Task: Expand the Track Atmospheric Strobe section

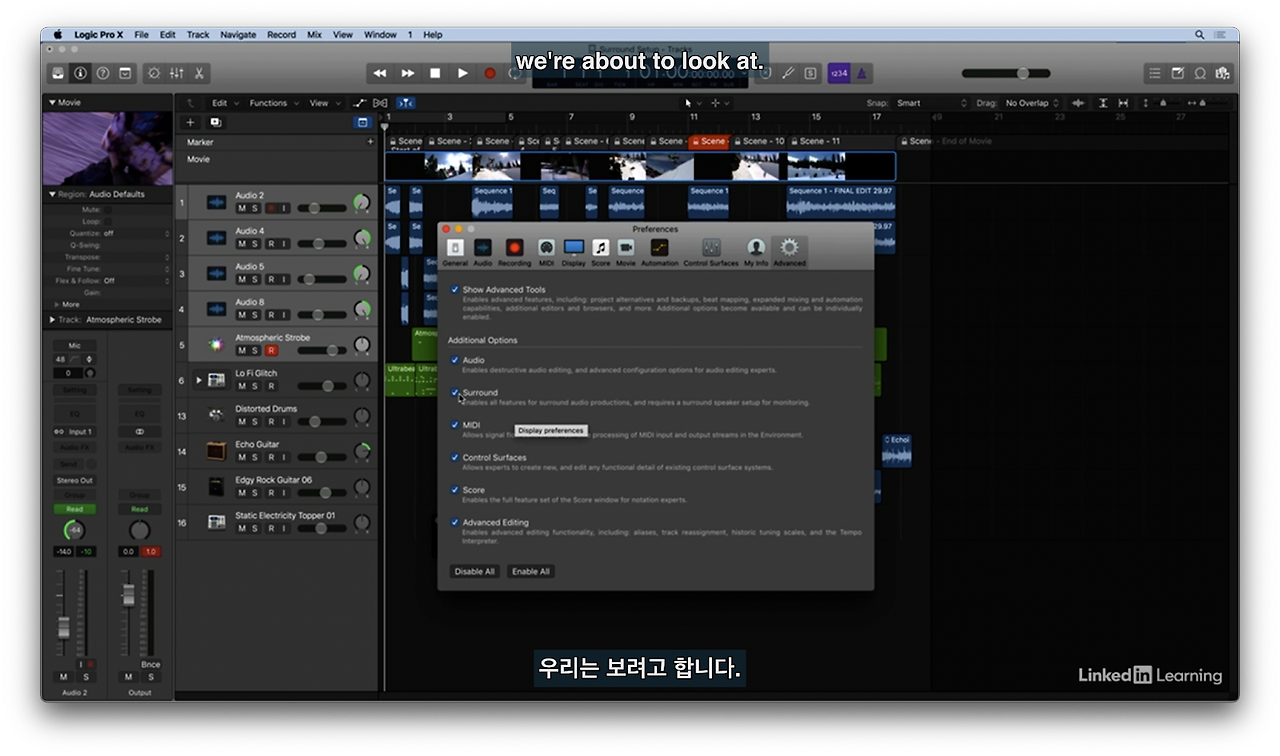Action: (x=52, y=320)
